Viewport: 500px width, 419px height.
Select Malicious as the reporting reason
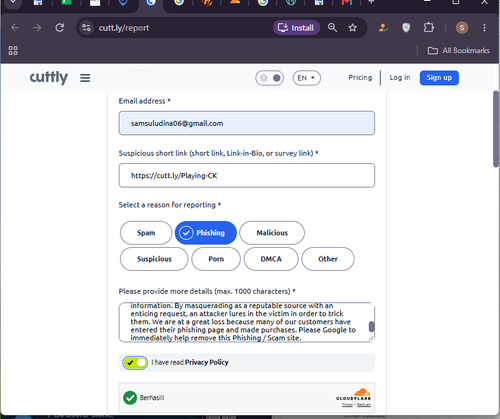(272, 233)
